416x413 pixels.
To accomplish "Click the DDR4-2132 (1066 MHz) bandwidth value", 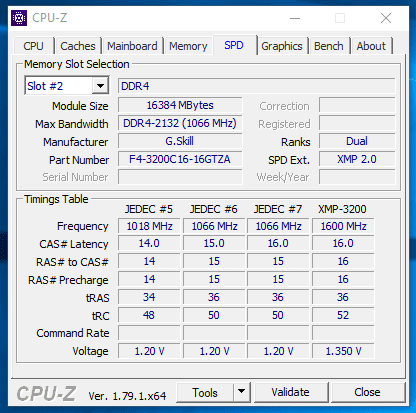I will (x=180, y=123).
